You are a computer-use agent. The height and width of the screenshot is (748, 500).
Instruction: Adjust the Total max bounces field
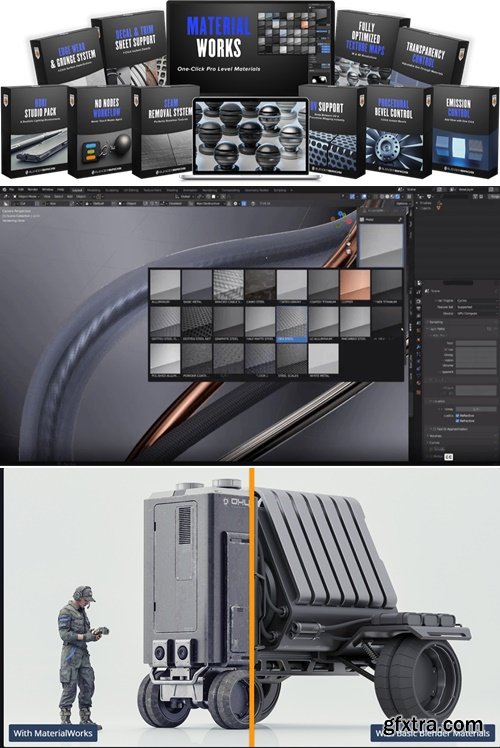[x=476, y=343]
